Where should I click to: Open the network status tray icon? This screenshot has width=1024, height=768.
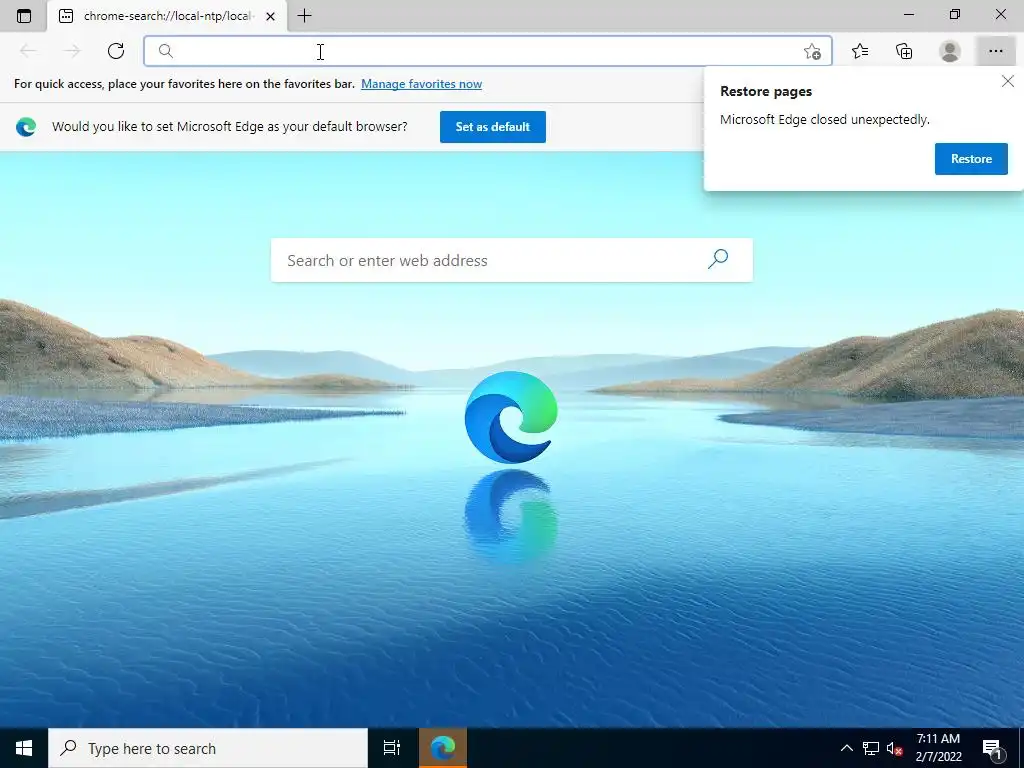871,748
